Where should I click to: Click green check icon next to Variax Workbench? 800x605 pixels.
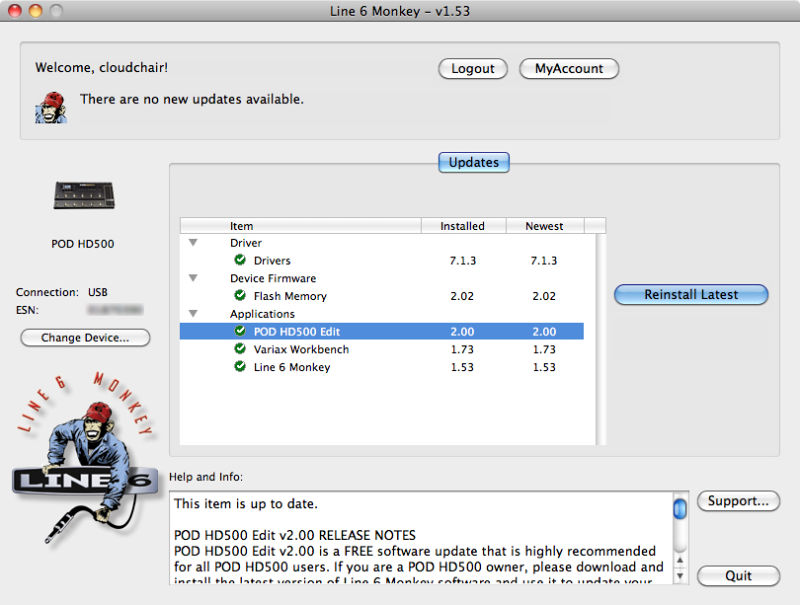(240, 349)
